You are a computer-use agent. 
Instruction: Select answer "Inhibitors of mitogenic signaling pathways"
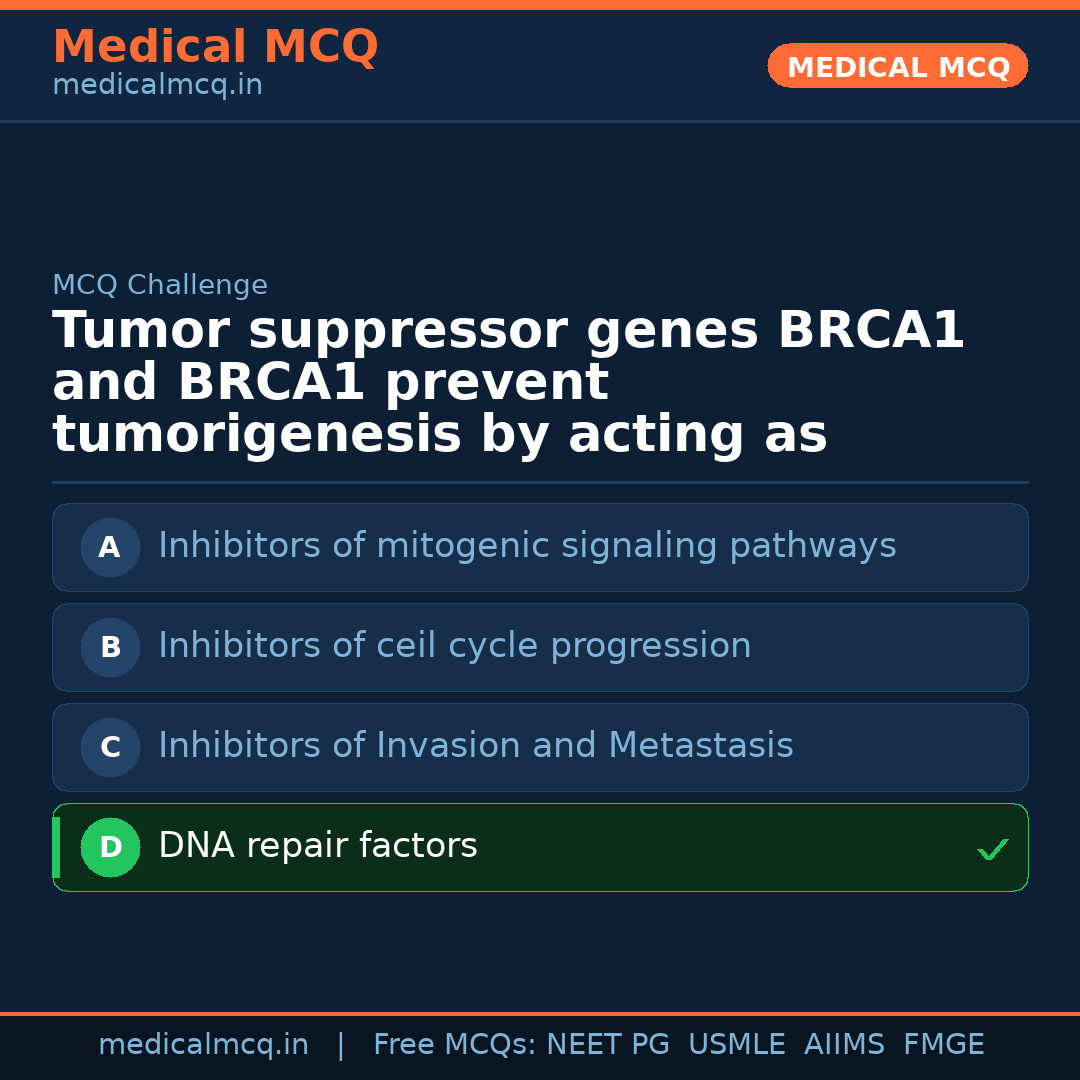point(527,546)
